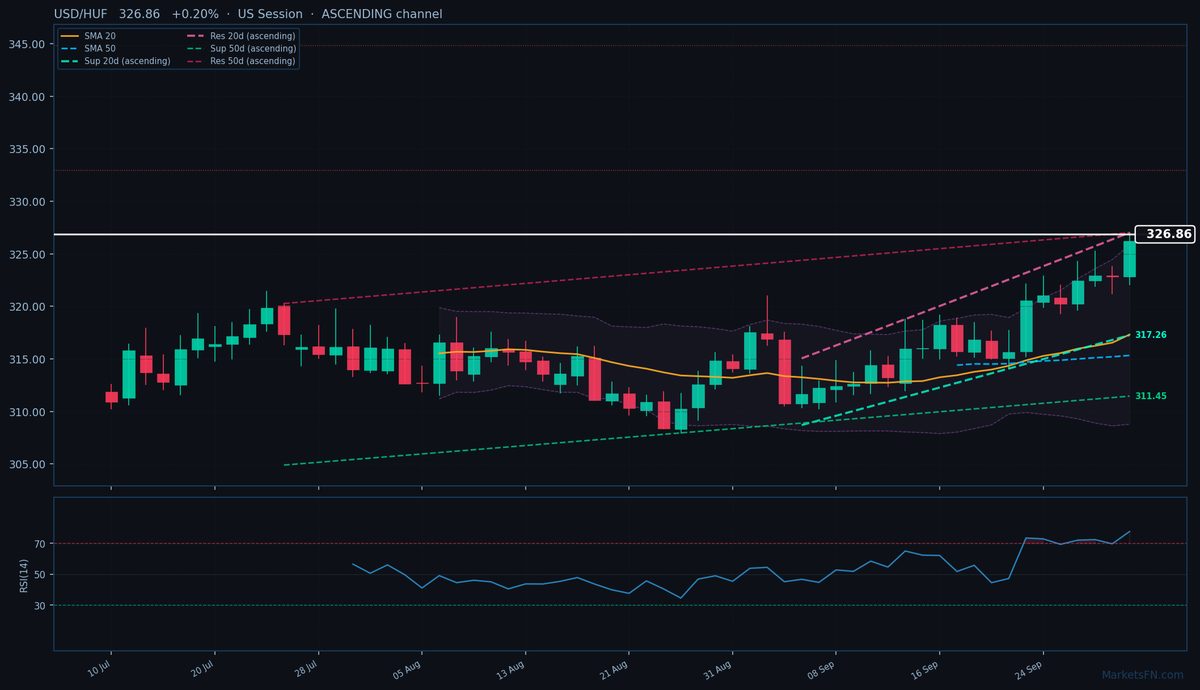The height and width of the screenshot is (690, 1200).
Task: Click the 05 Aug date label
Action: click(407, 670)
